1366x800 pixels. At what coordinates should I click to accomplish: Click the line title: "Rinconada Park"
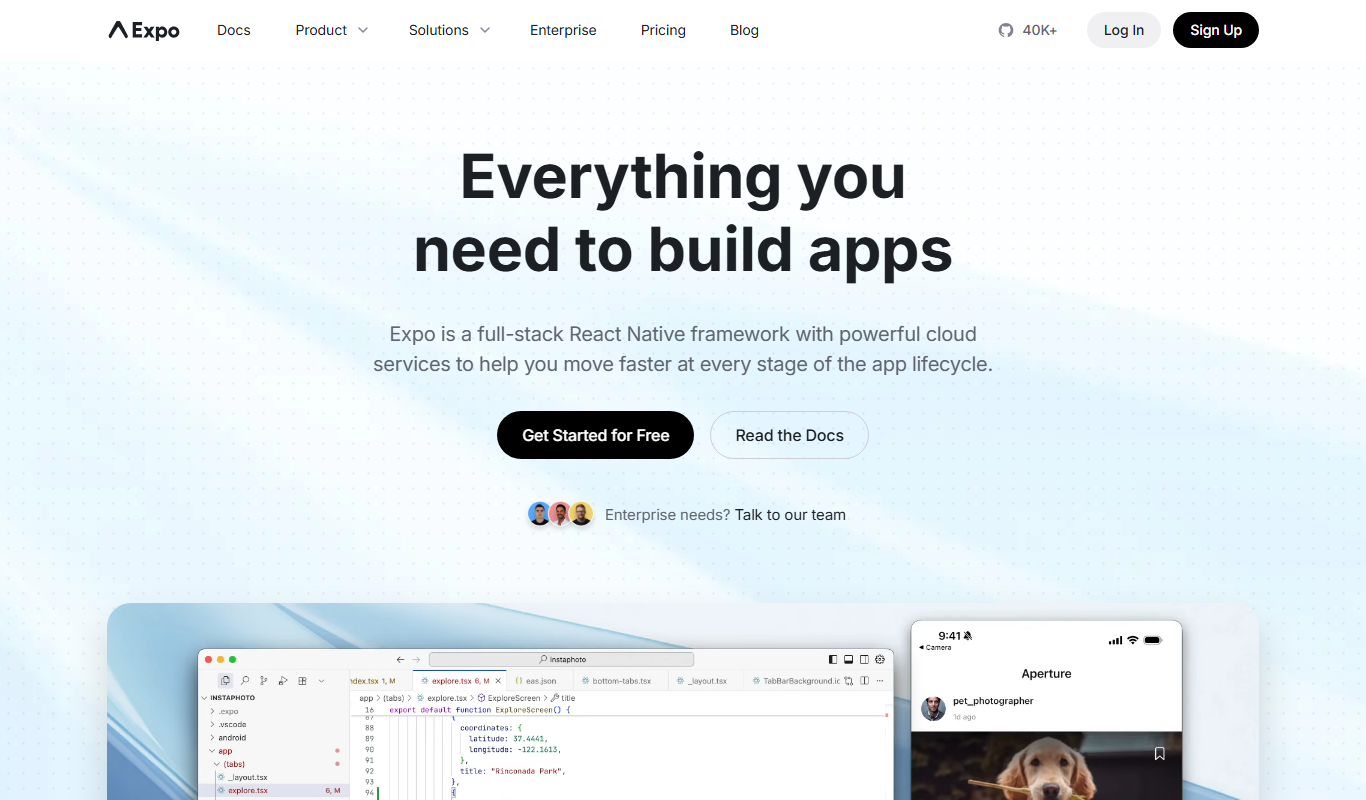coord(513,771)
